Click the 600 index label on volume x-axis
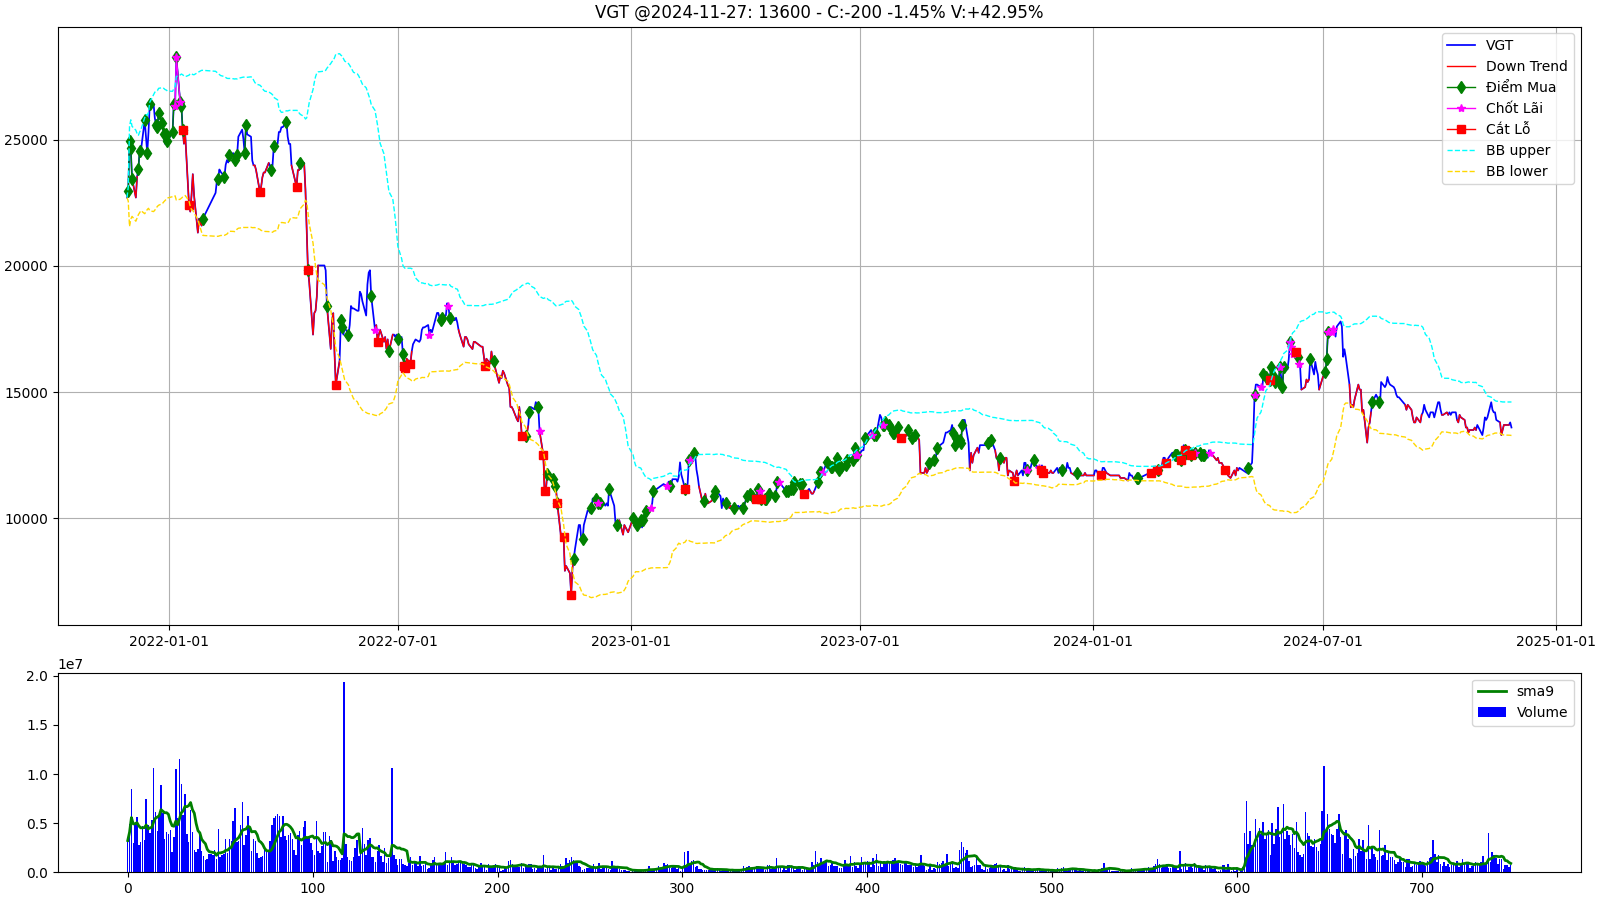Image resolution: width=1600 pixels, height=900 pixels. coord(1237,888)
